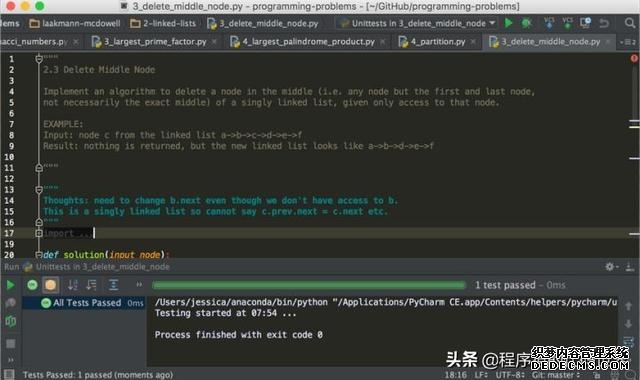Click the '1 test passed' summary text
The height and width of the screenshot is (380, 640).
pyautogui.click(x=505, y=285)
